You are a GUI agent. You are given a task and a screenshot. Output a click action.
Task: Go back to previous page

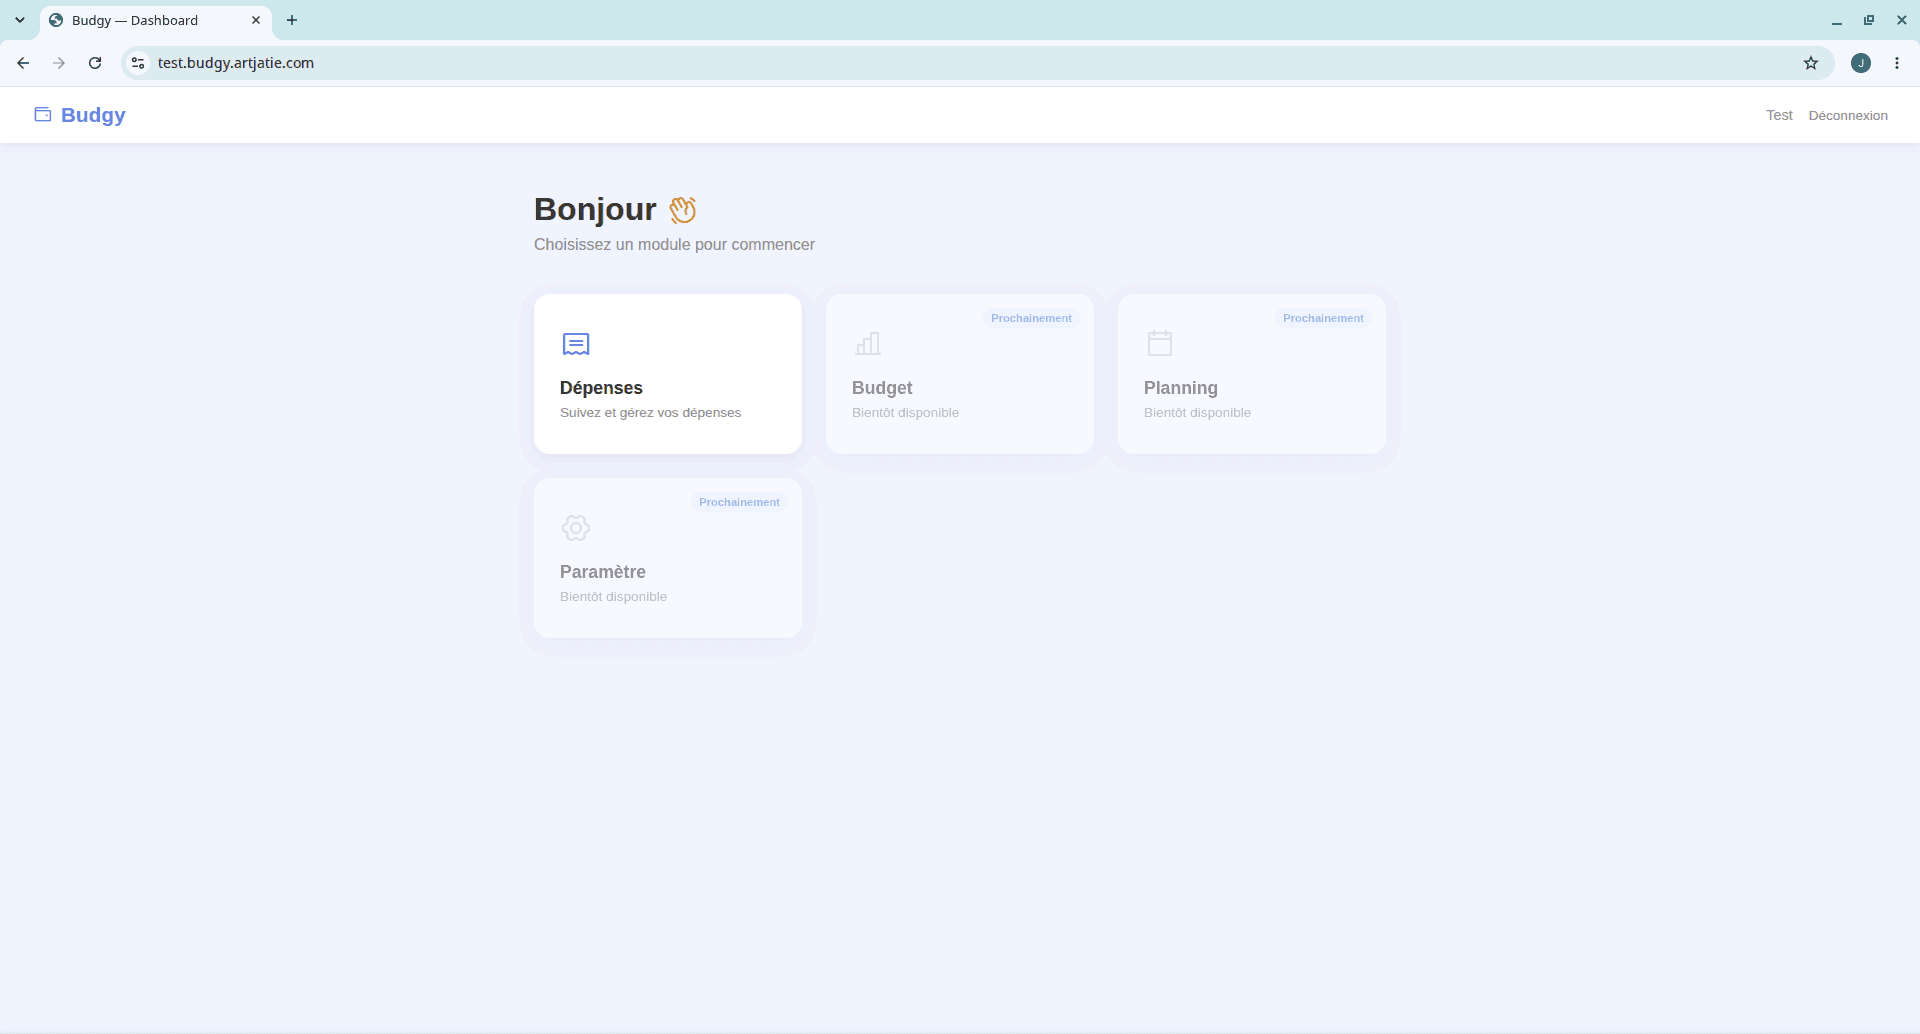point(23,63)
